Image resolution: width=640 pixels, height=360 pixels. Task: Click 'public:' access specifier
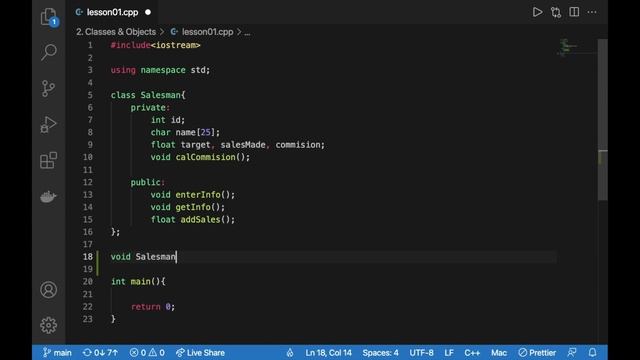pos(148,182)
